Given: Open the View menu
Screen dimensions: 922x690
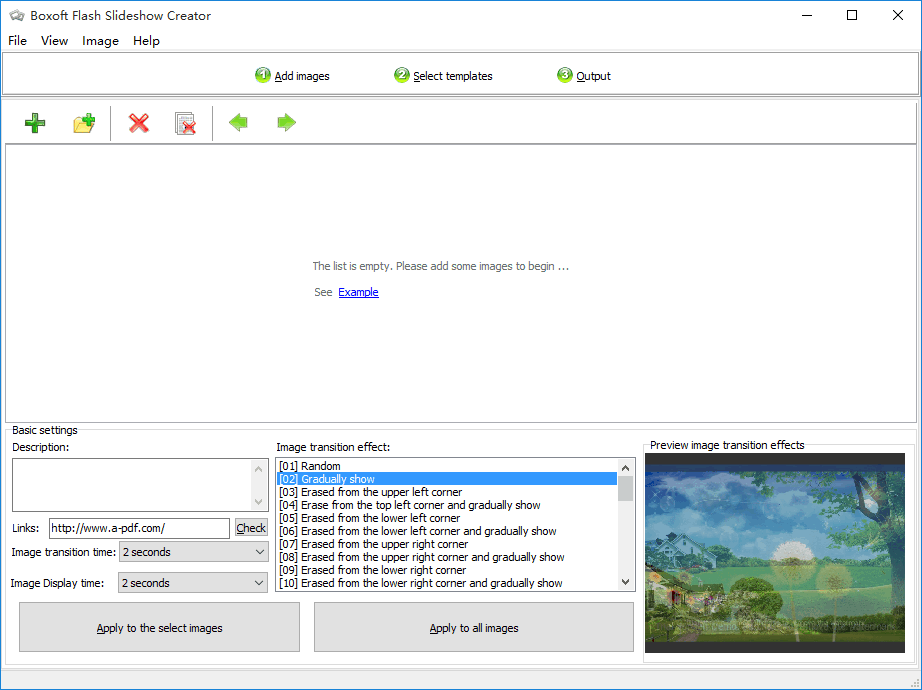Looking at the screenshot, I should [x=55, y=41].
